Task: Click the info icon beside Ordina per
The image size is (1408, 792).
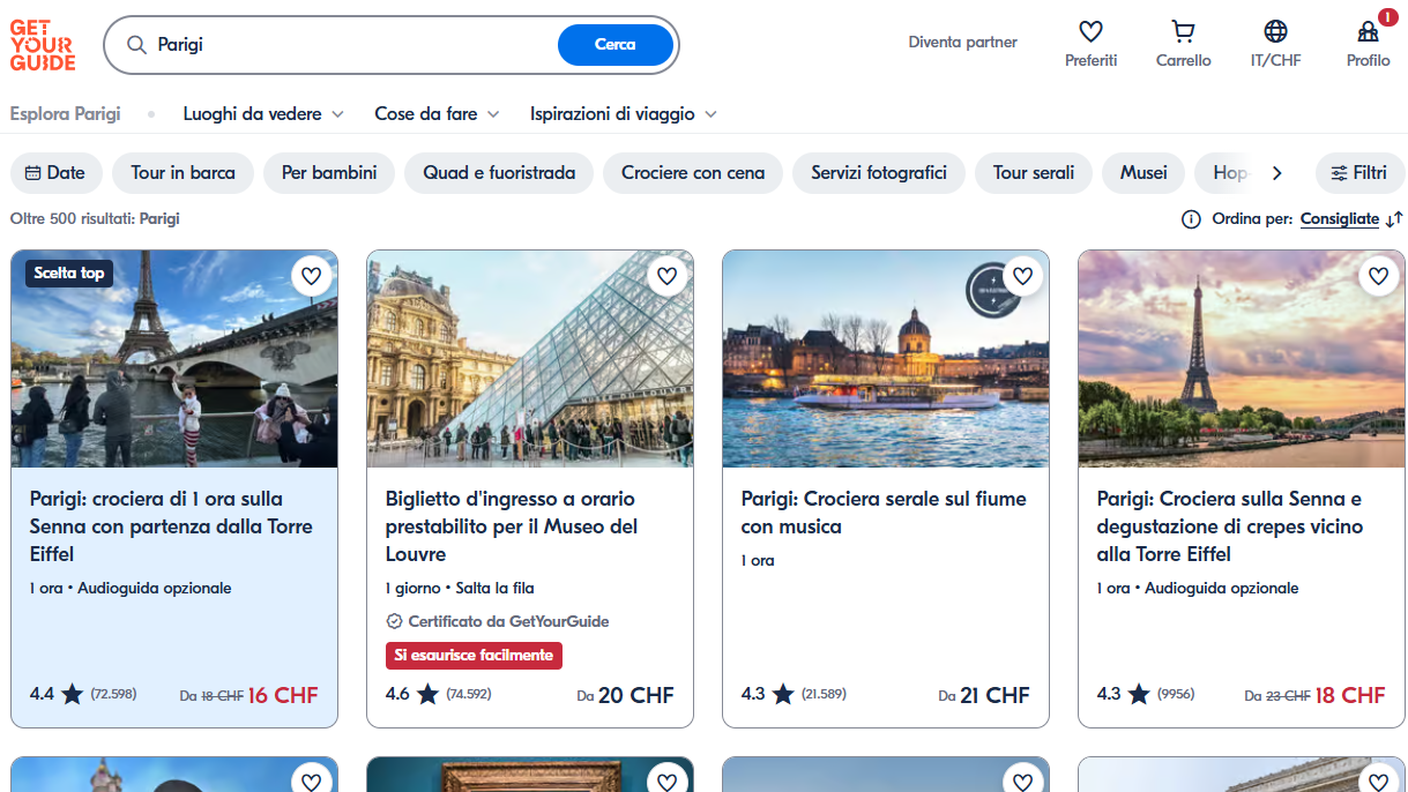Action: (1191, 219)
